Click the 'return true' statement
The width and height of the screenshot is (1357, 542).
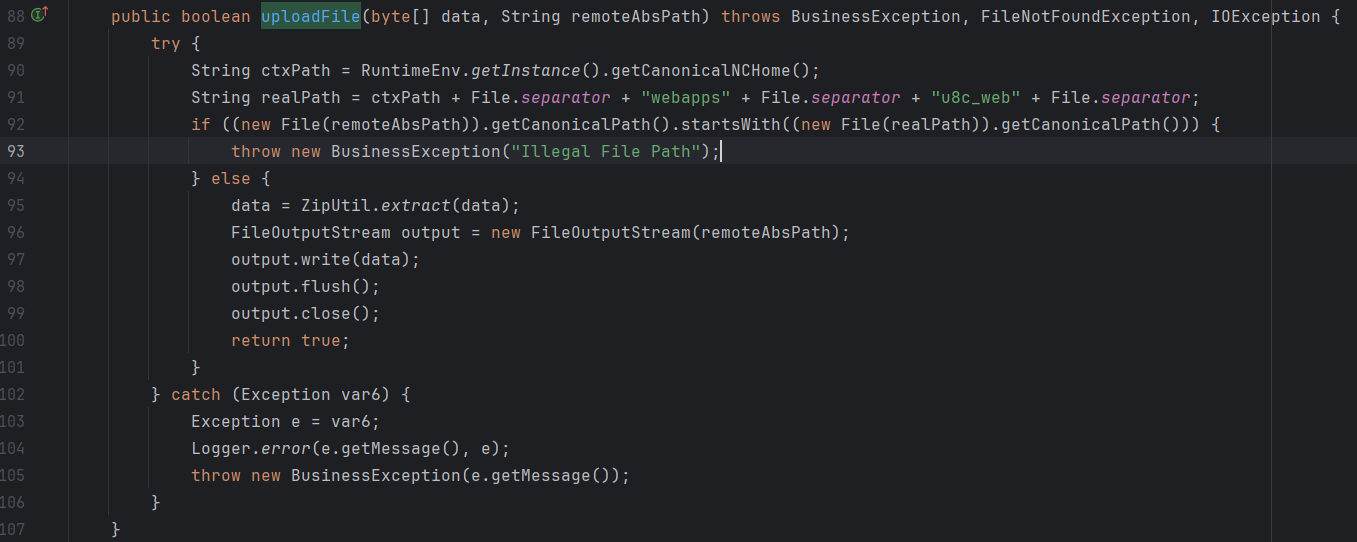click(x=290, y=340)
